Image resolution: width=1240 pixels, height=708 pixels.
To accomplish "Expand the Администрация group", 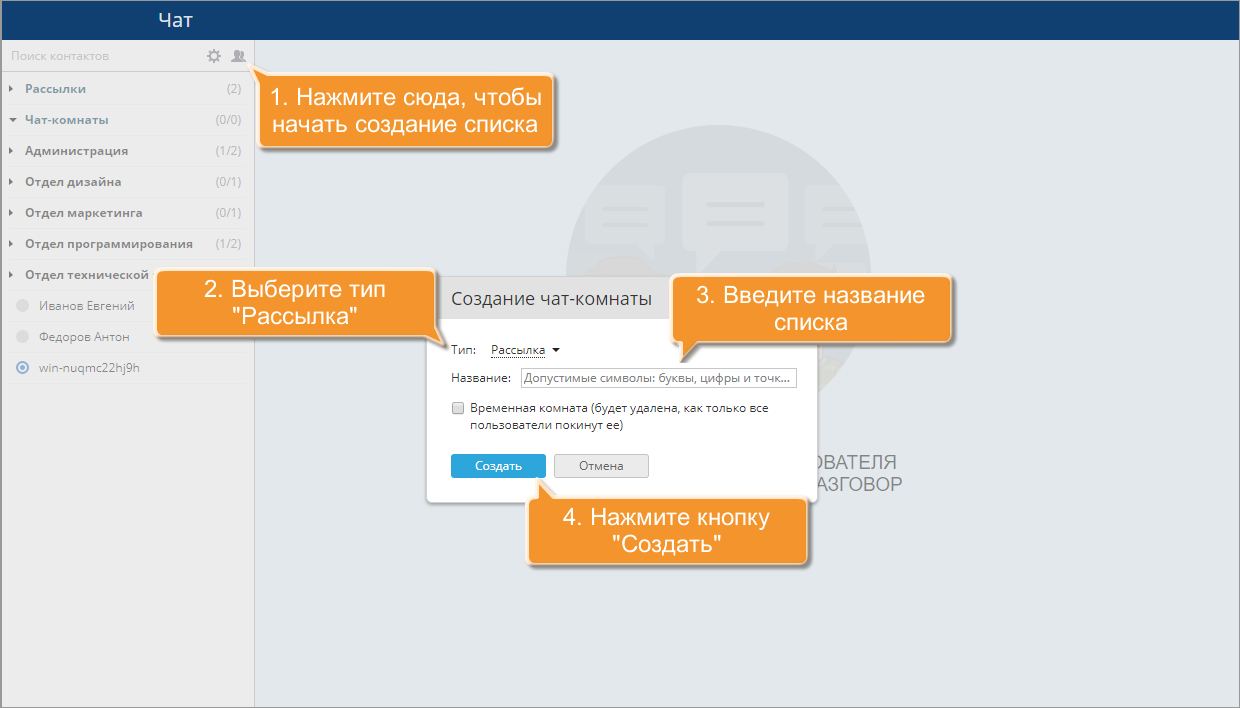I will pyautogui.click(x=12, y=151).
